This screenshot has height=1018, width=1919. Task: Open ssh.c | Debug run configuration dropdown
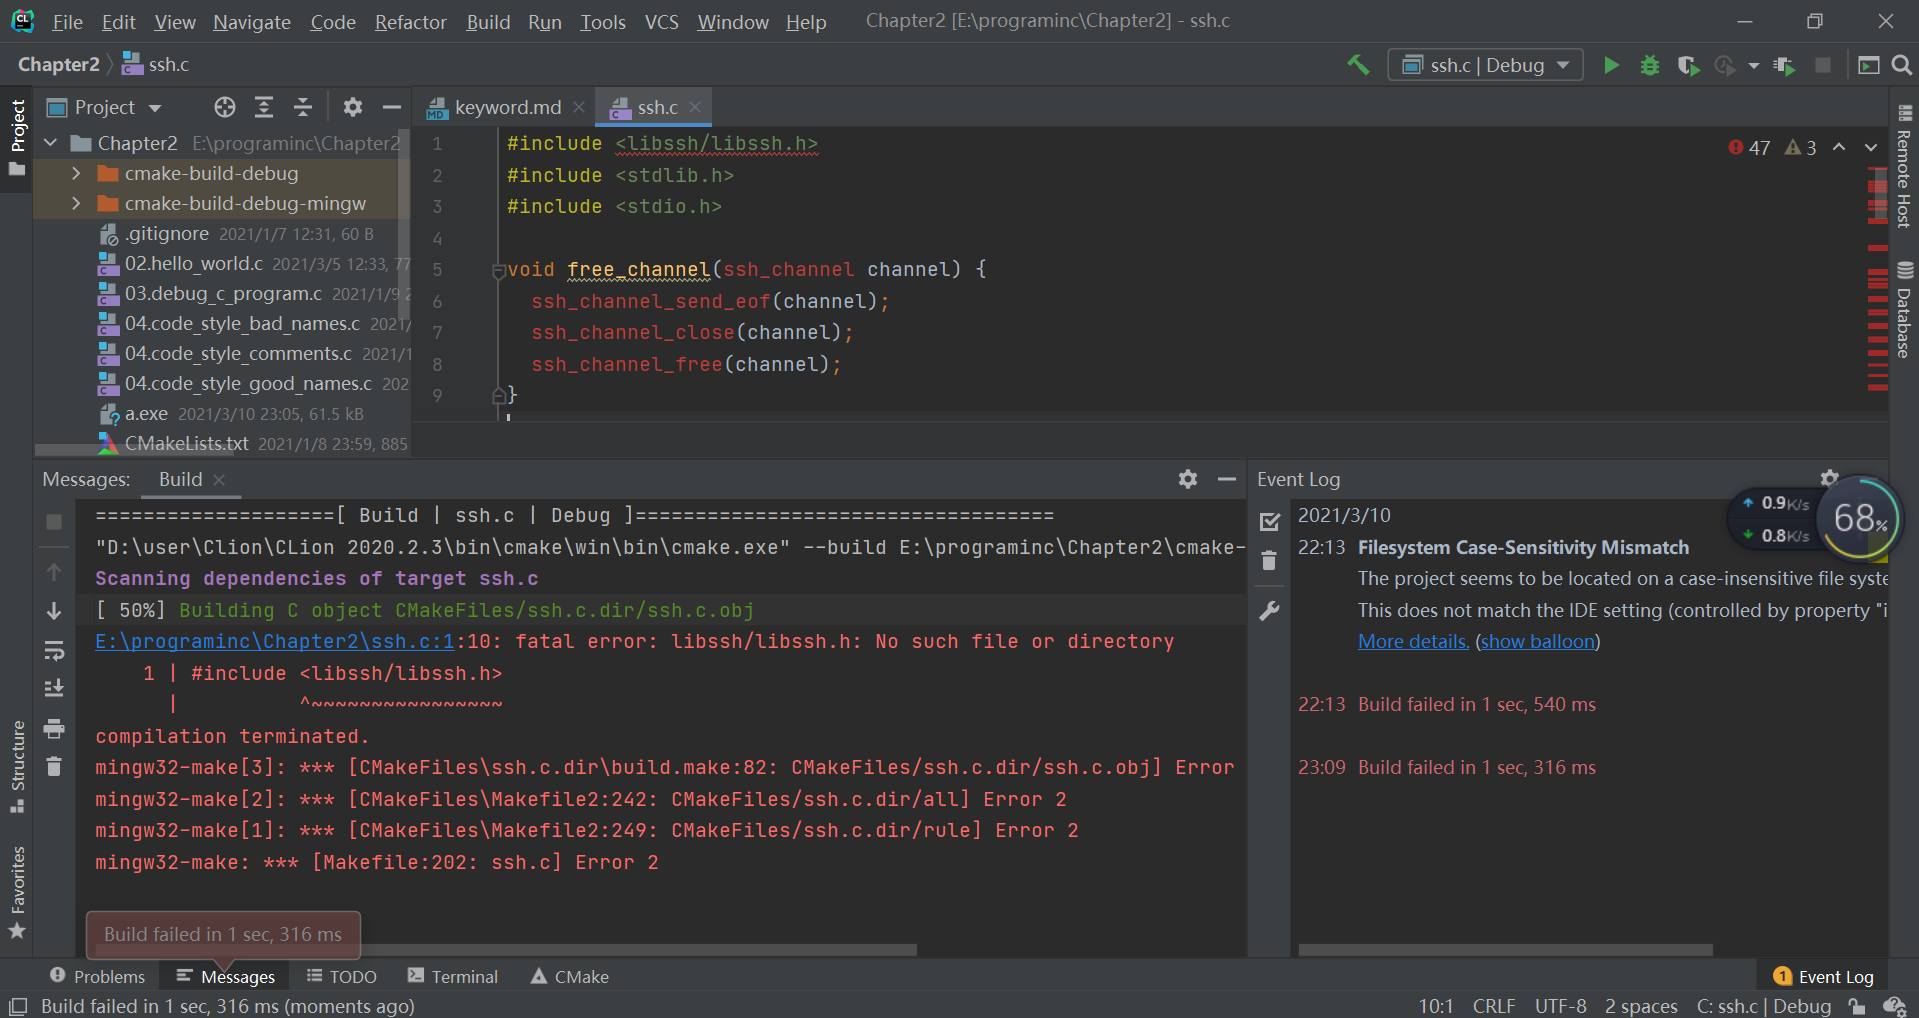[x=1485, y=65]
